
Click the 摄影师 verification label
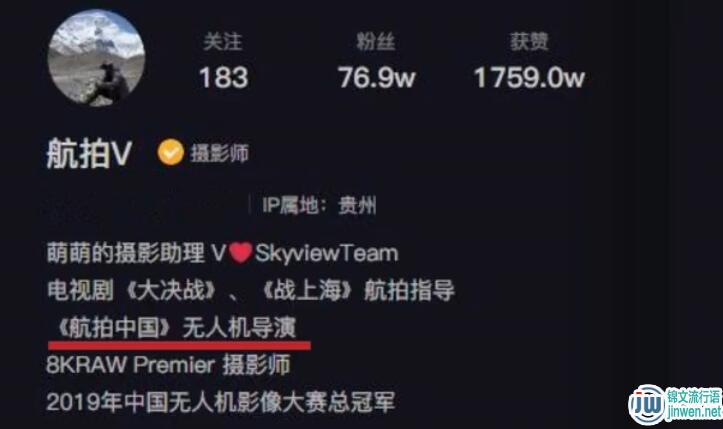click(x=219, y=153)
